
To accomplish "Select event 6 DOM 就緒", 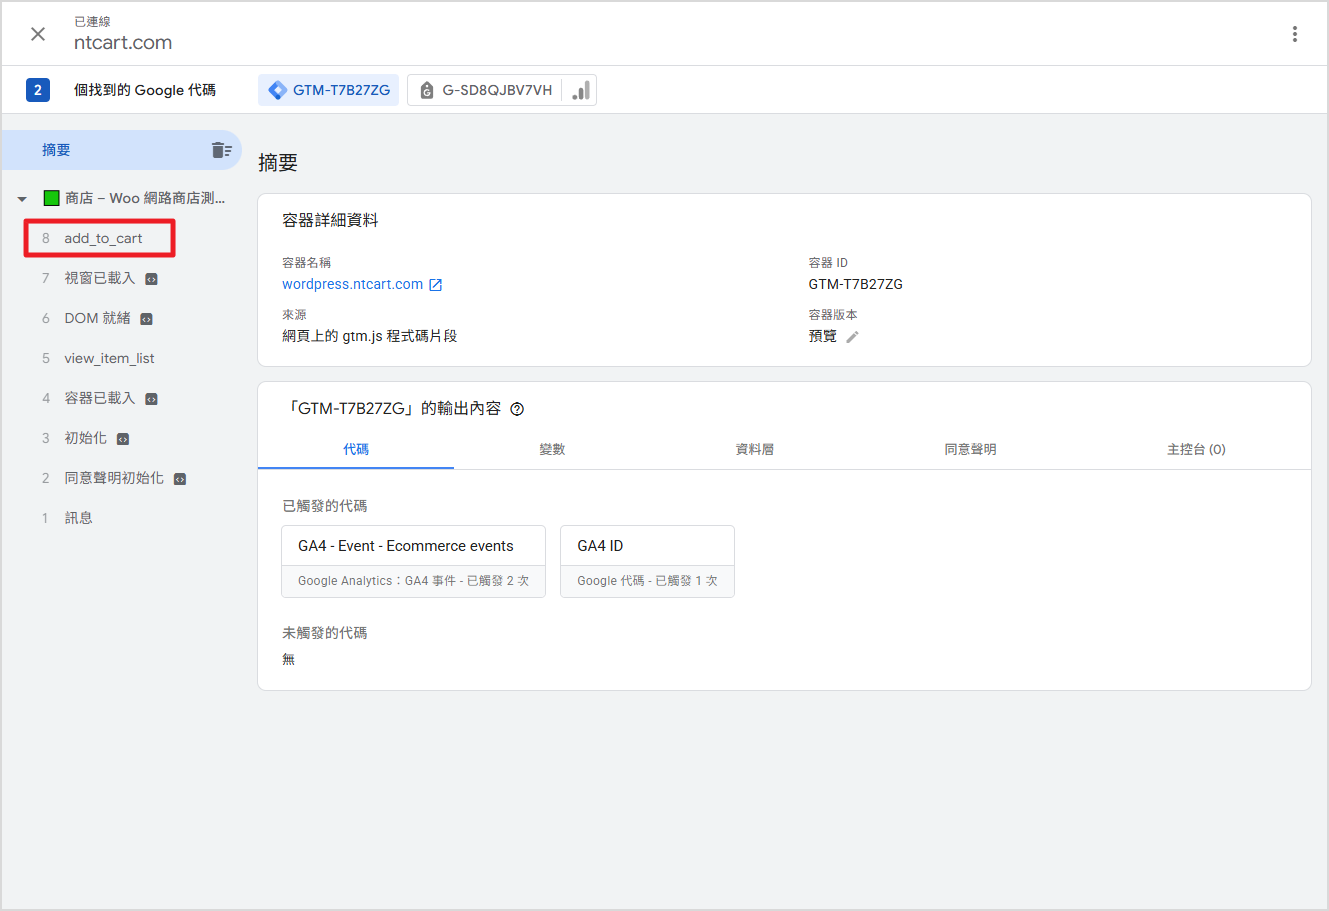I will pyautogui.click(x=97, y=318).
